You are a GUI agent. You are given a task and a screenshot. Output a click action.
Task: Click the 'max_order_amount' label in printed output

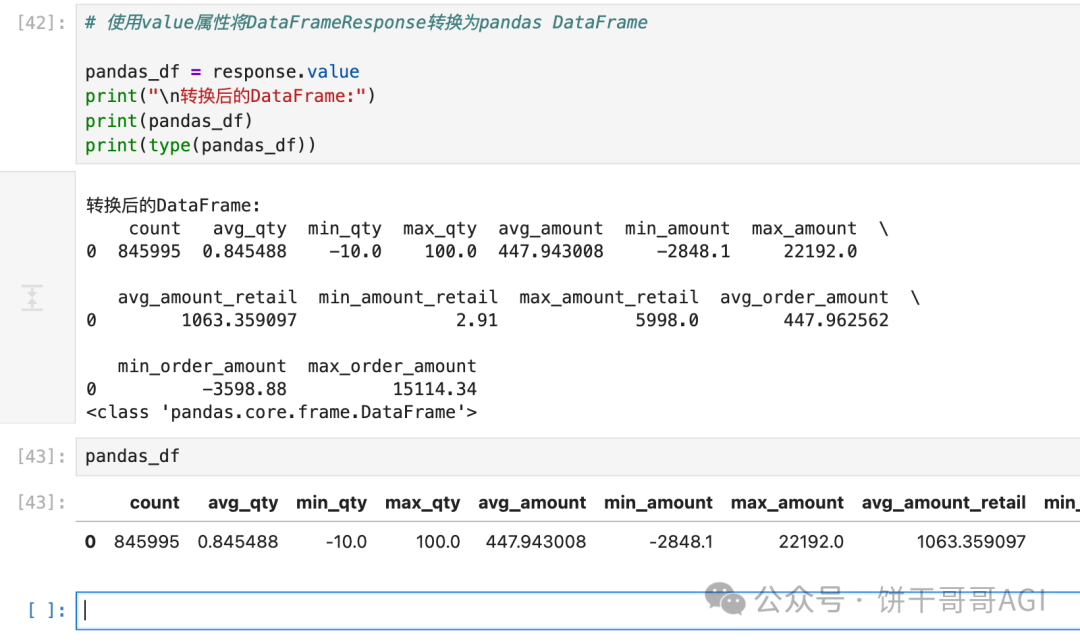click(392, 366)
